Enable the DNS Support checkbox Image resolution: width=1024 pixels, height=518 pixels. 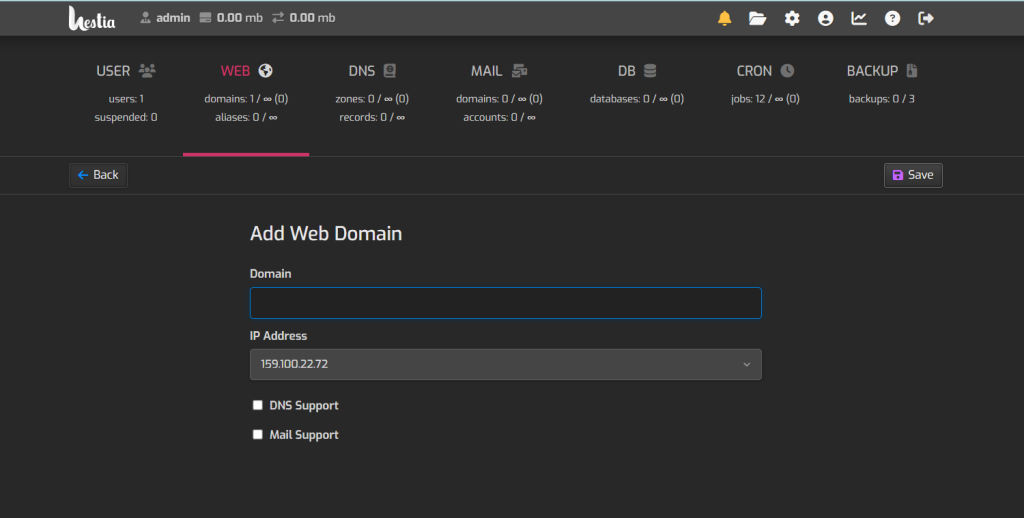click(x=257, y=405)
